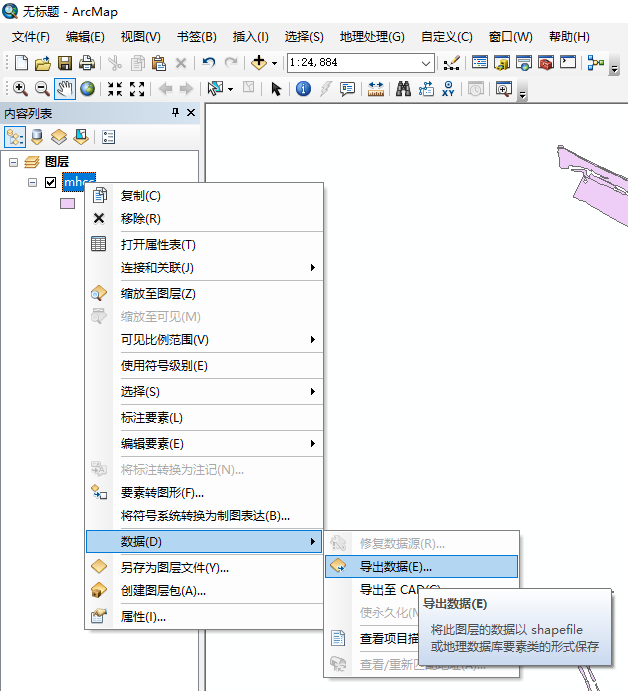This screenshot has width=628, height=692.
Task: Click the Add Data plus icon
Action: [259, 63]
